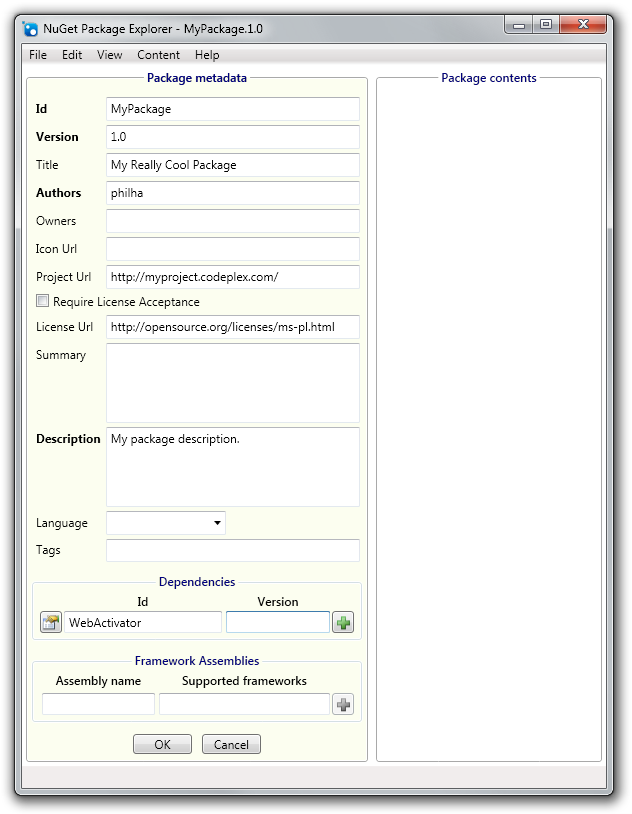Click the Supported frameworks input box
632x814 pixels.
[x=244, y=704]
